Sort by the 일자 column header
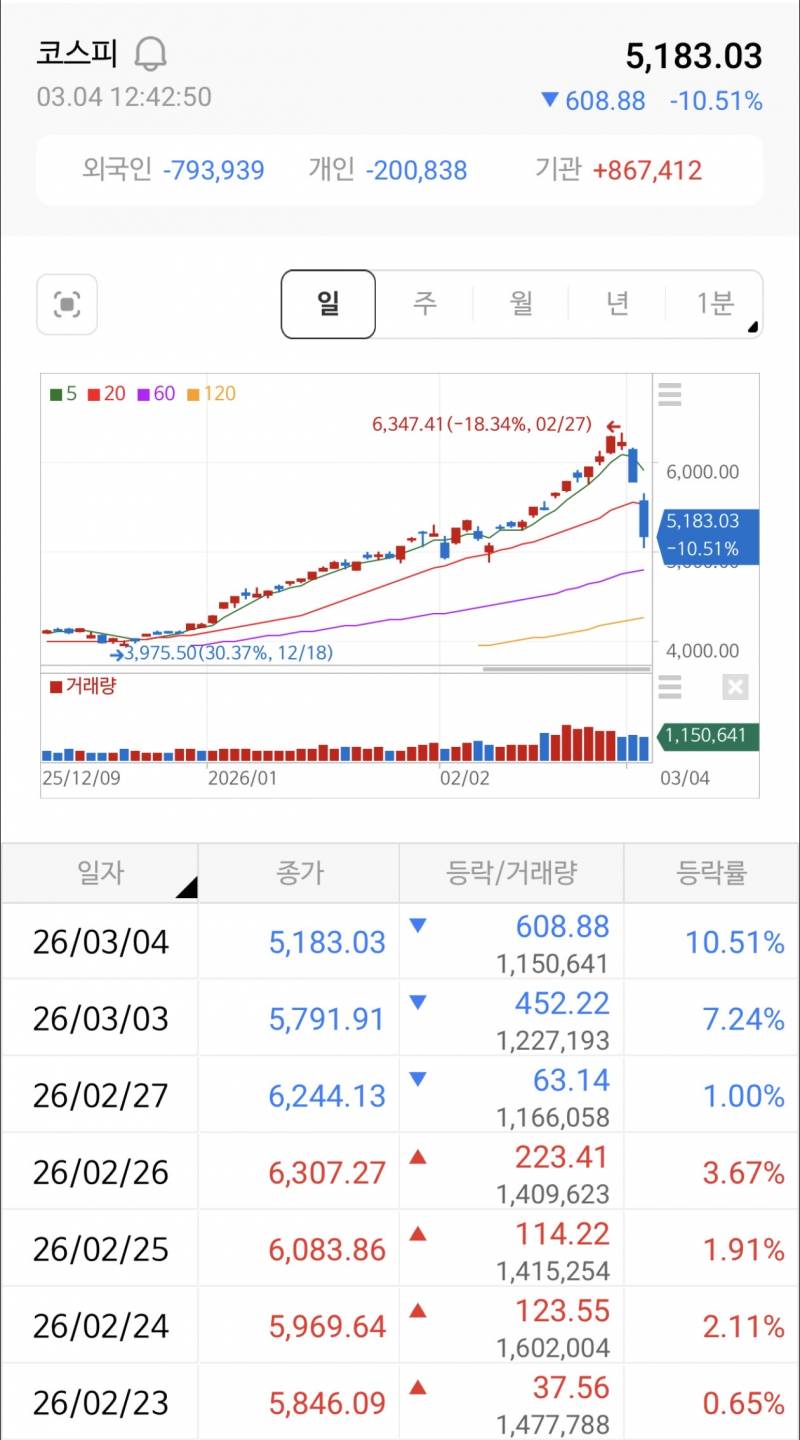The image size is (800, 1440). tap(100, 873)
